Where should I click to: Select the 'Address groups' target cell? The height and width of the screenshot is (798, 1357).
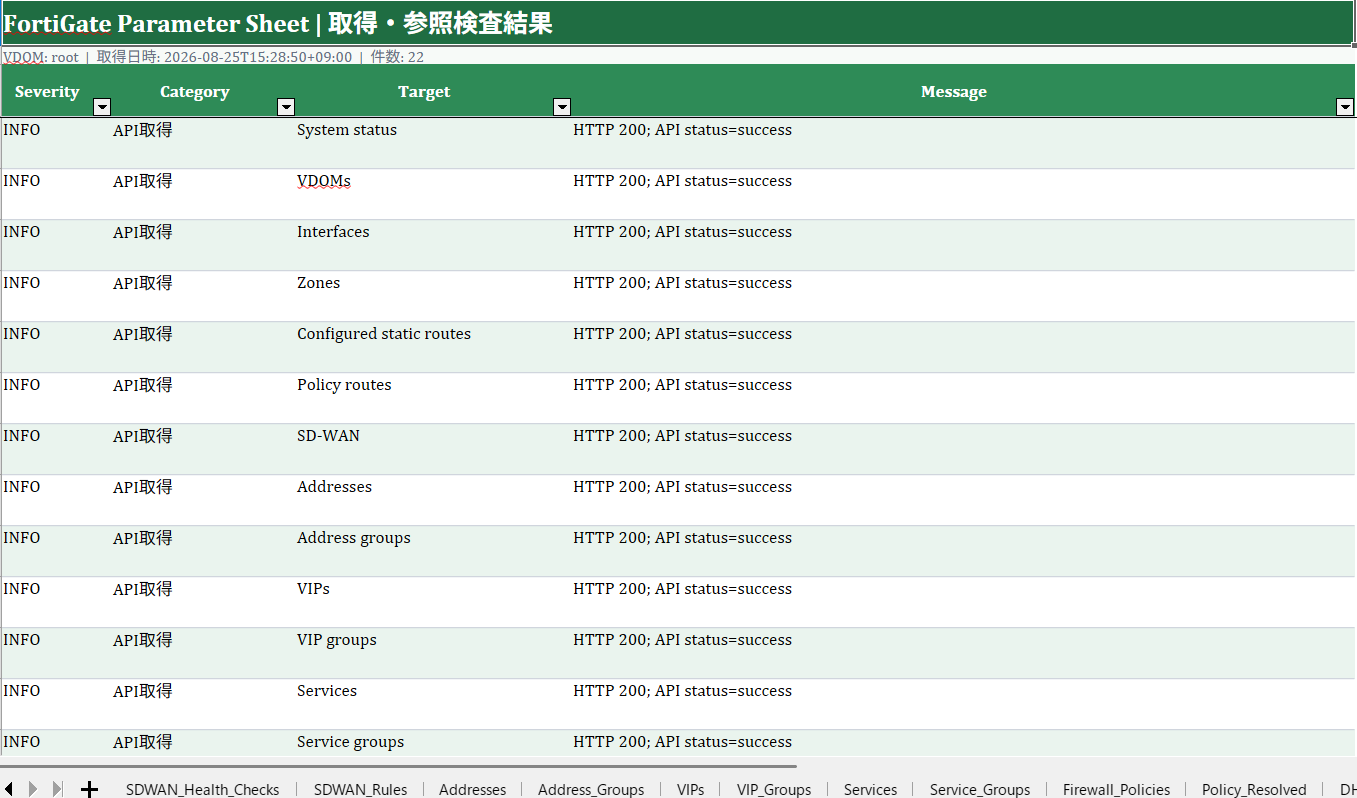pyautogui.click(x=433, y=551)
